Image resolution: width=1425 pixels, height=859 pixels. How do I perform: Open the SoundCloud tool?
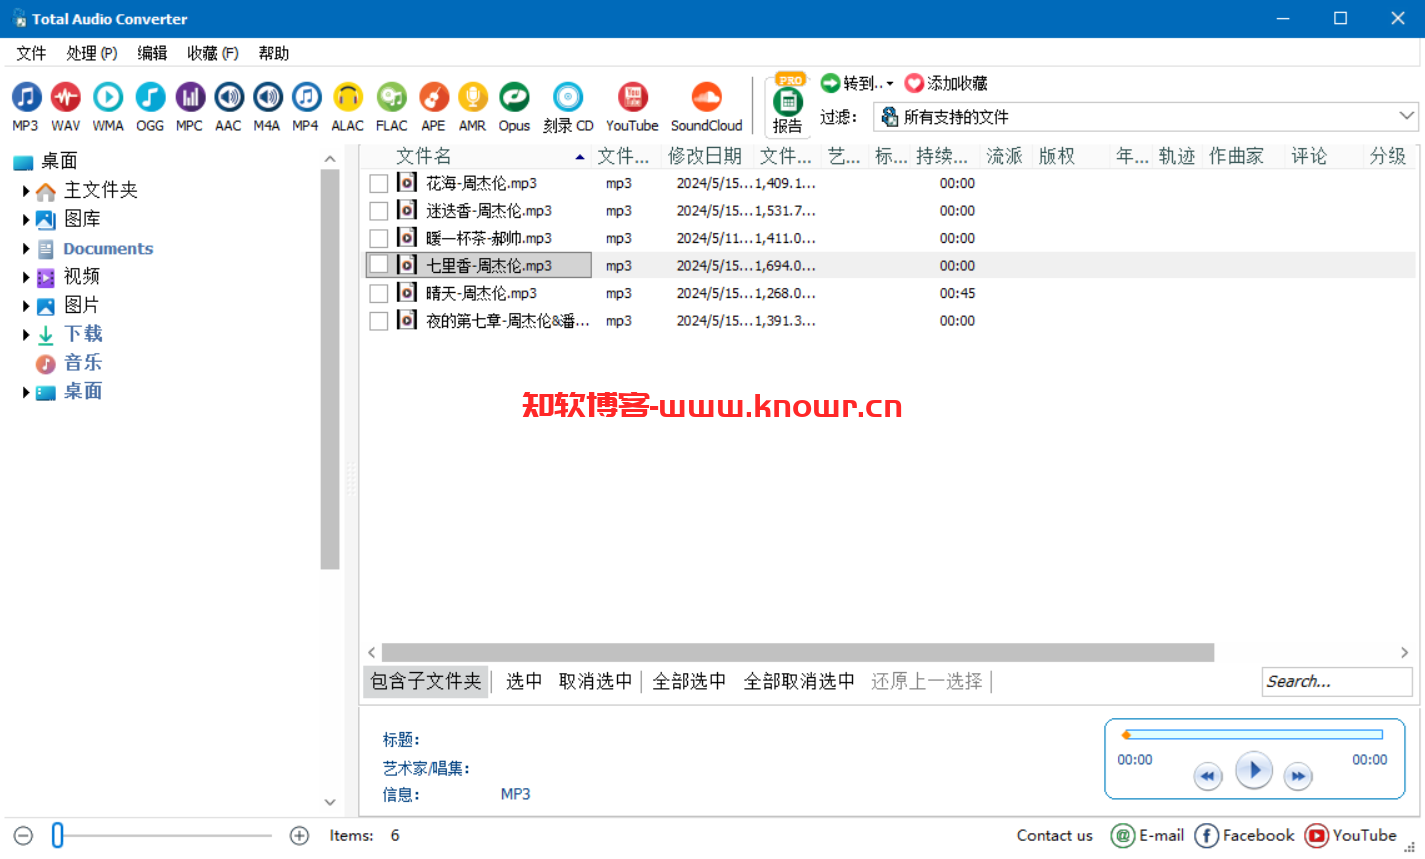pos(706,97)
